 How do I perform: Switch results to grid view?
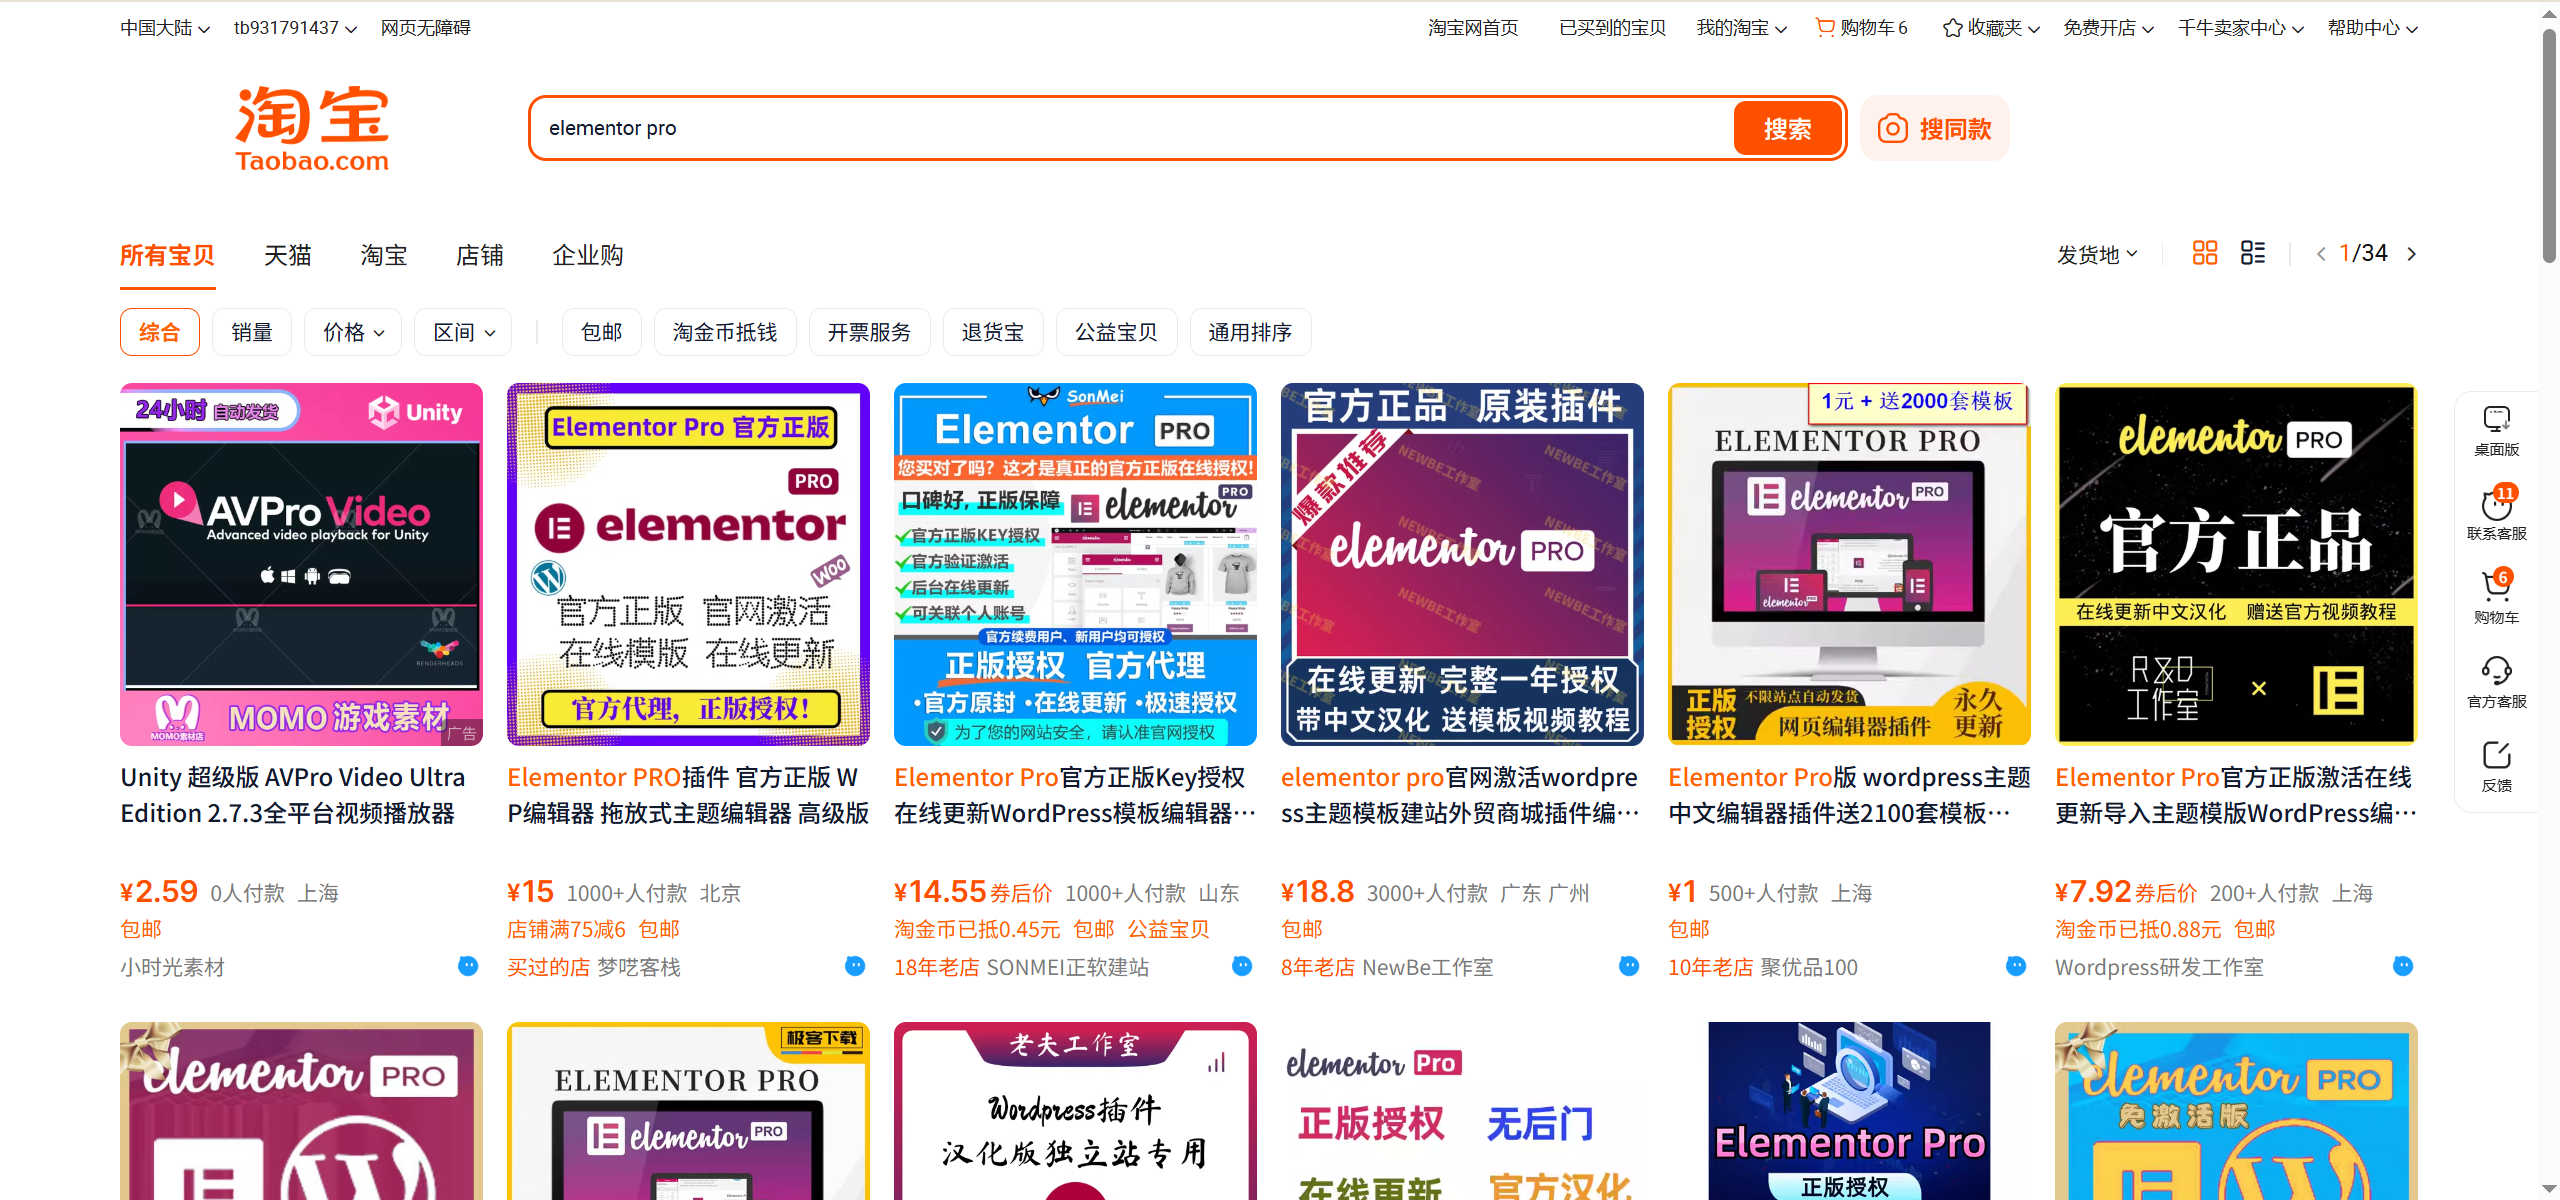point(2204,252)
